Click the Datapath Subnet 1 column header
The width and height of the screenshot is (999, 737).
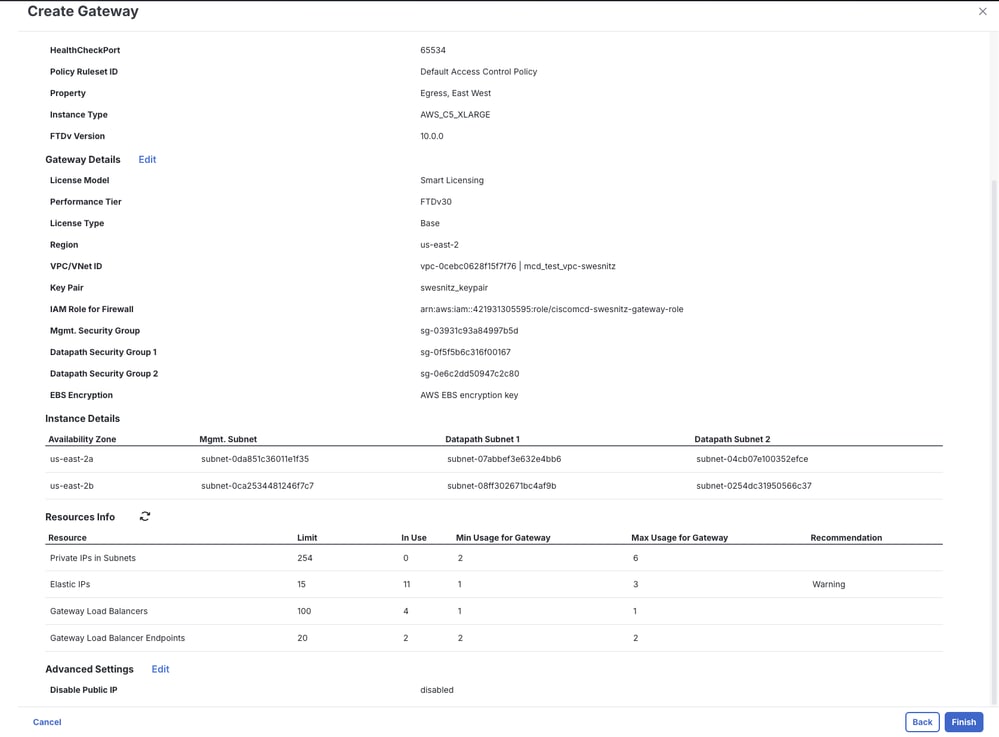tap(482, 440)
